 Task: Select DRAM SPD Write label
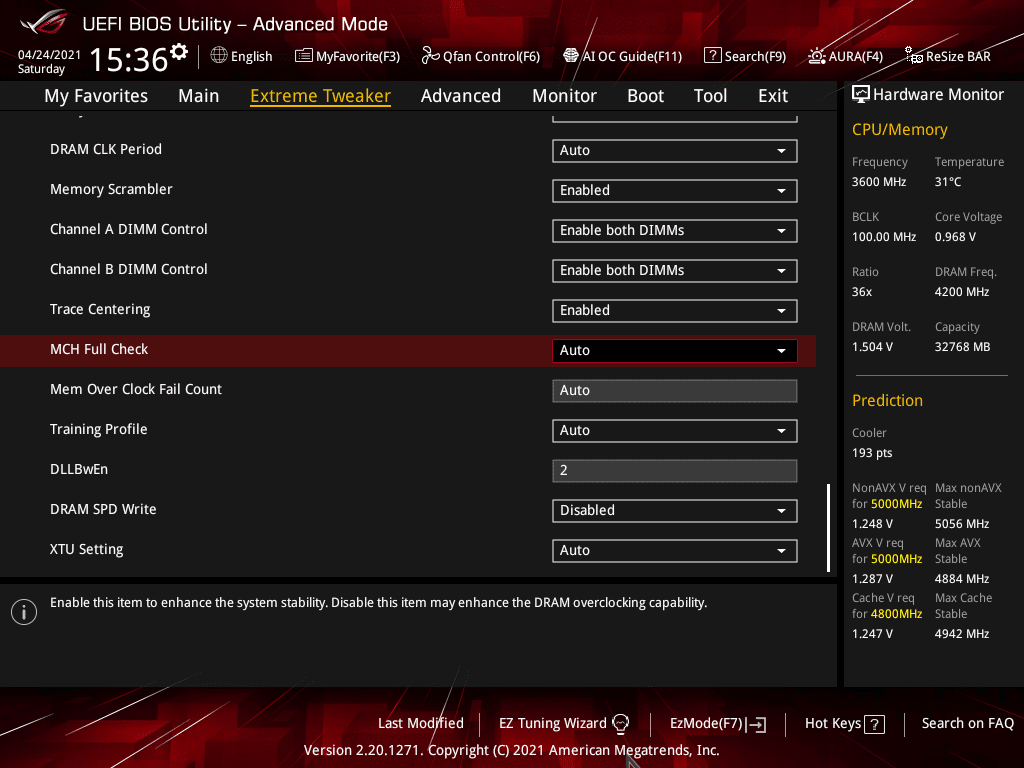click(103, 509)
